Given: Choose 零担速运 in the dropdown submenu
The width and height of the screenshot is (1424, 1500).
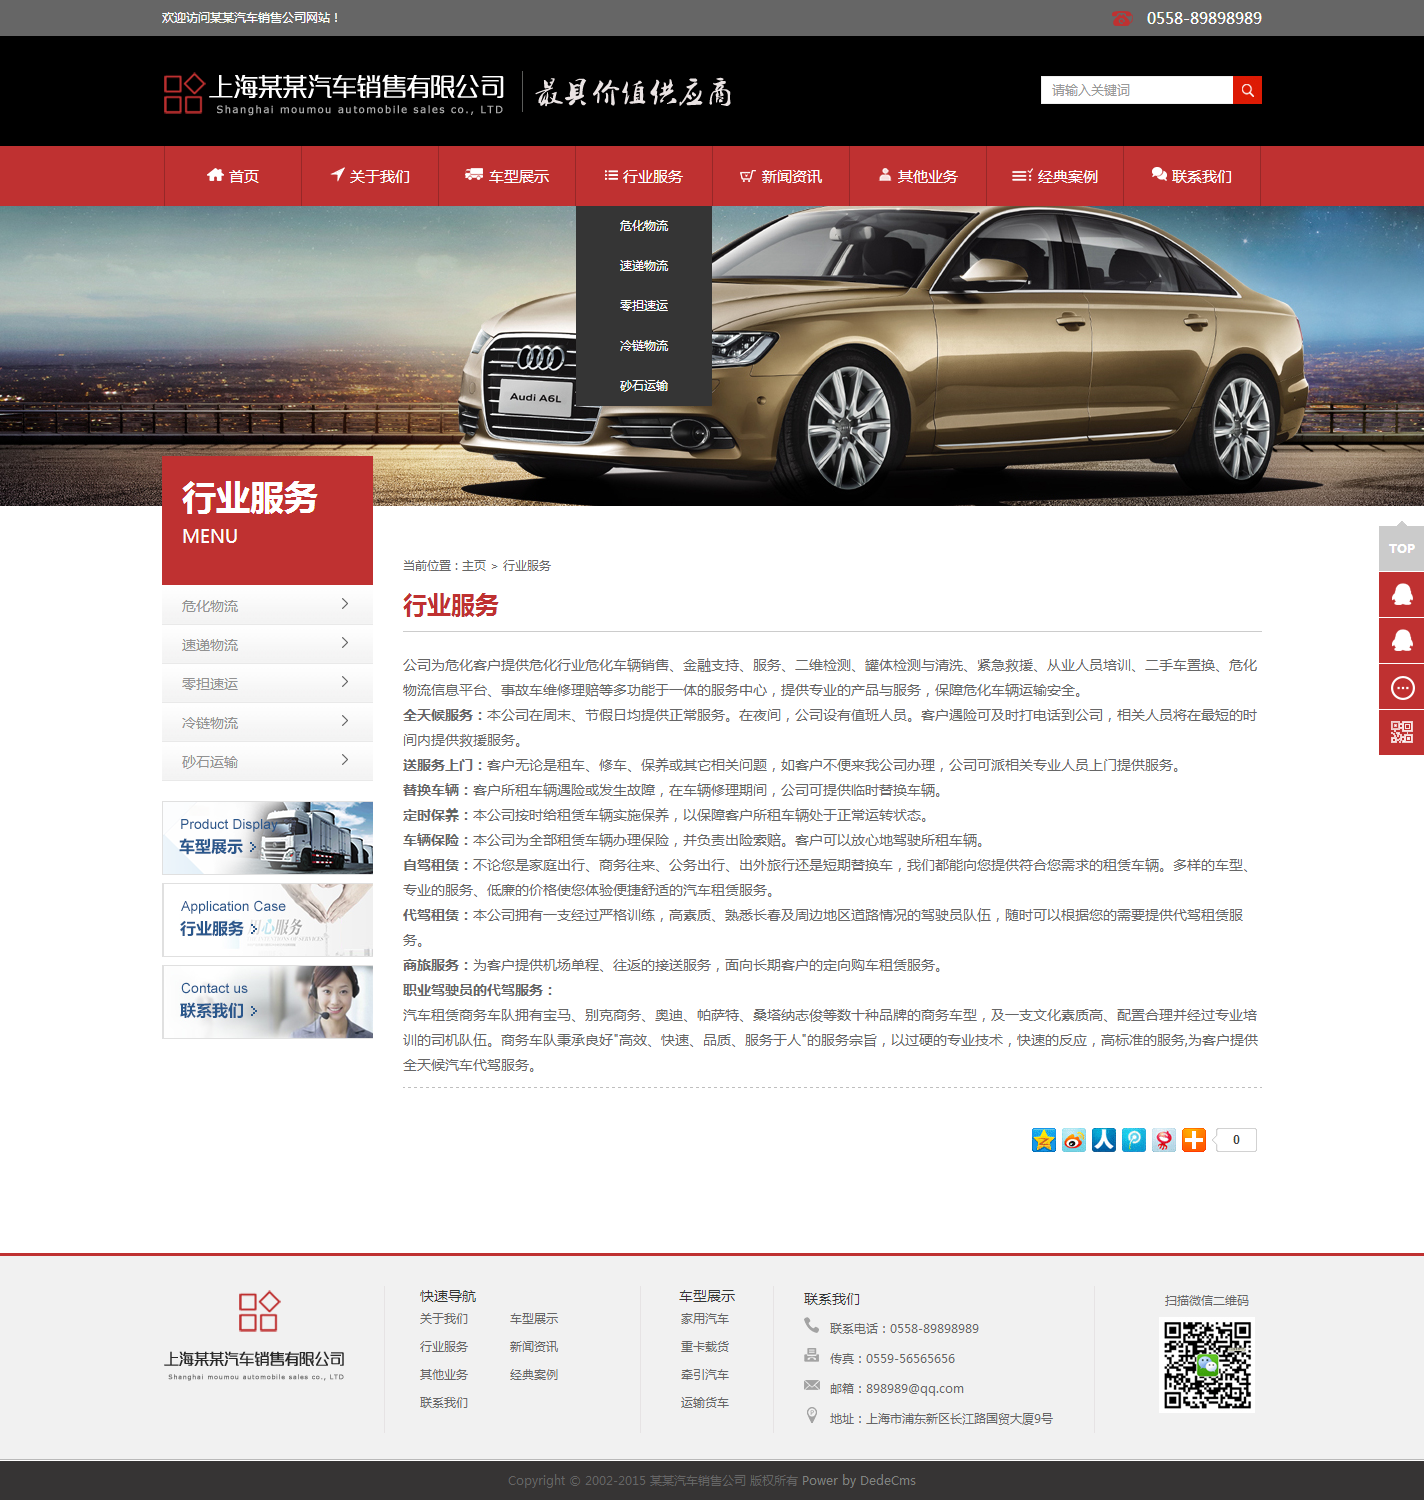Looking at the screenshot, I should (643, 306).
